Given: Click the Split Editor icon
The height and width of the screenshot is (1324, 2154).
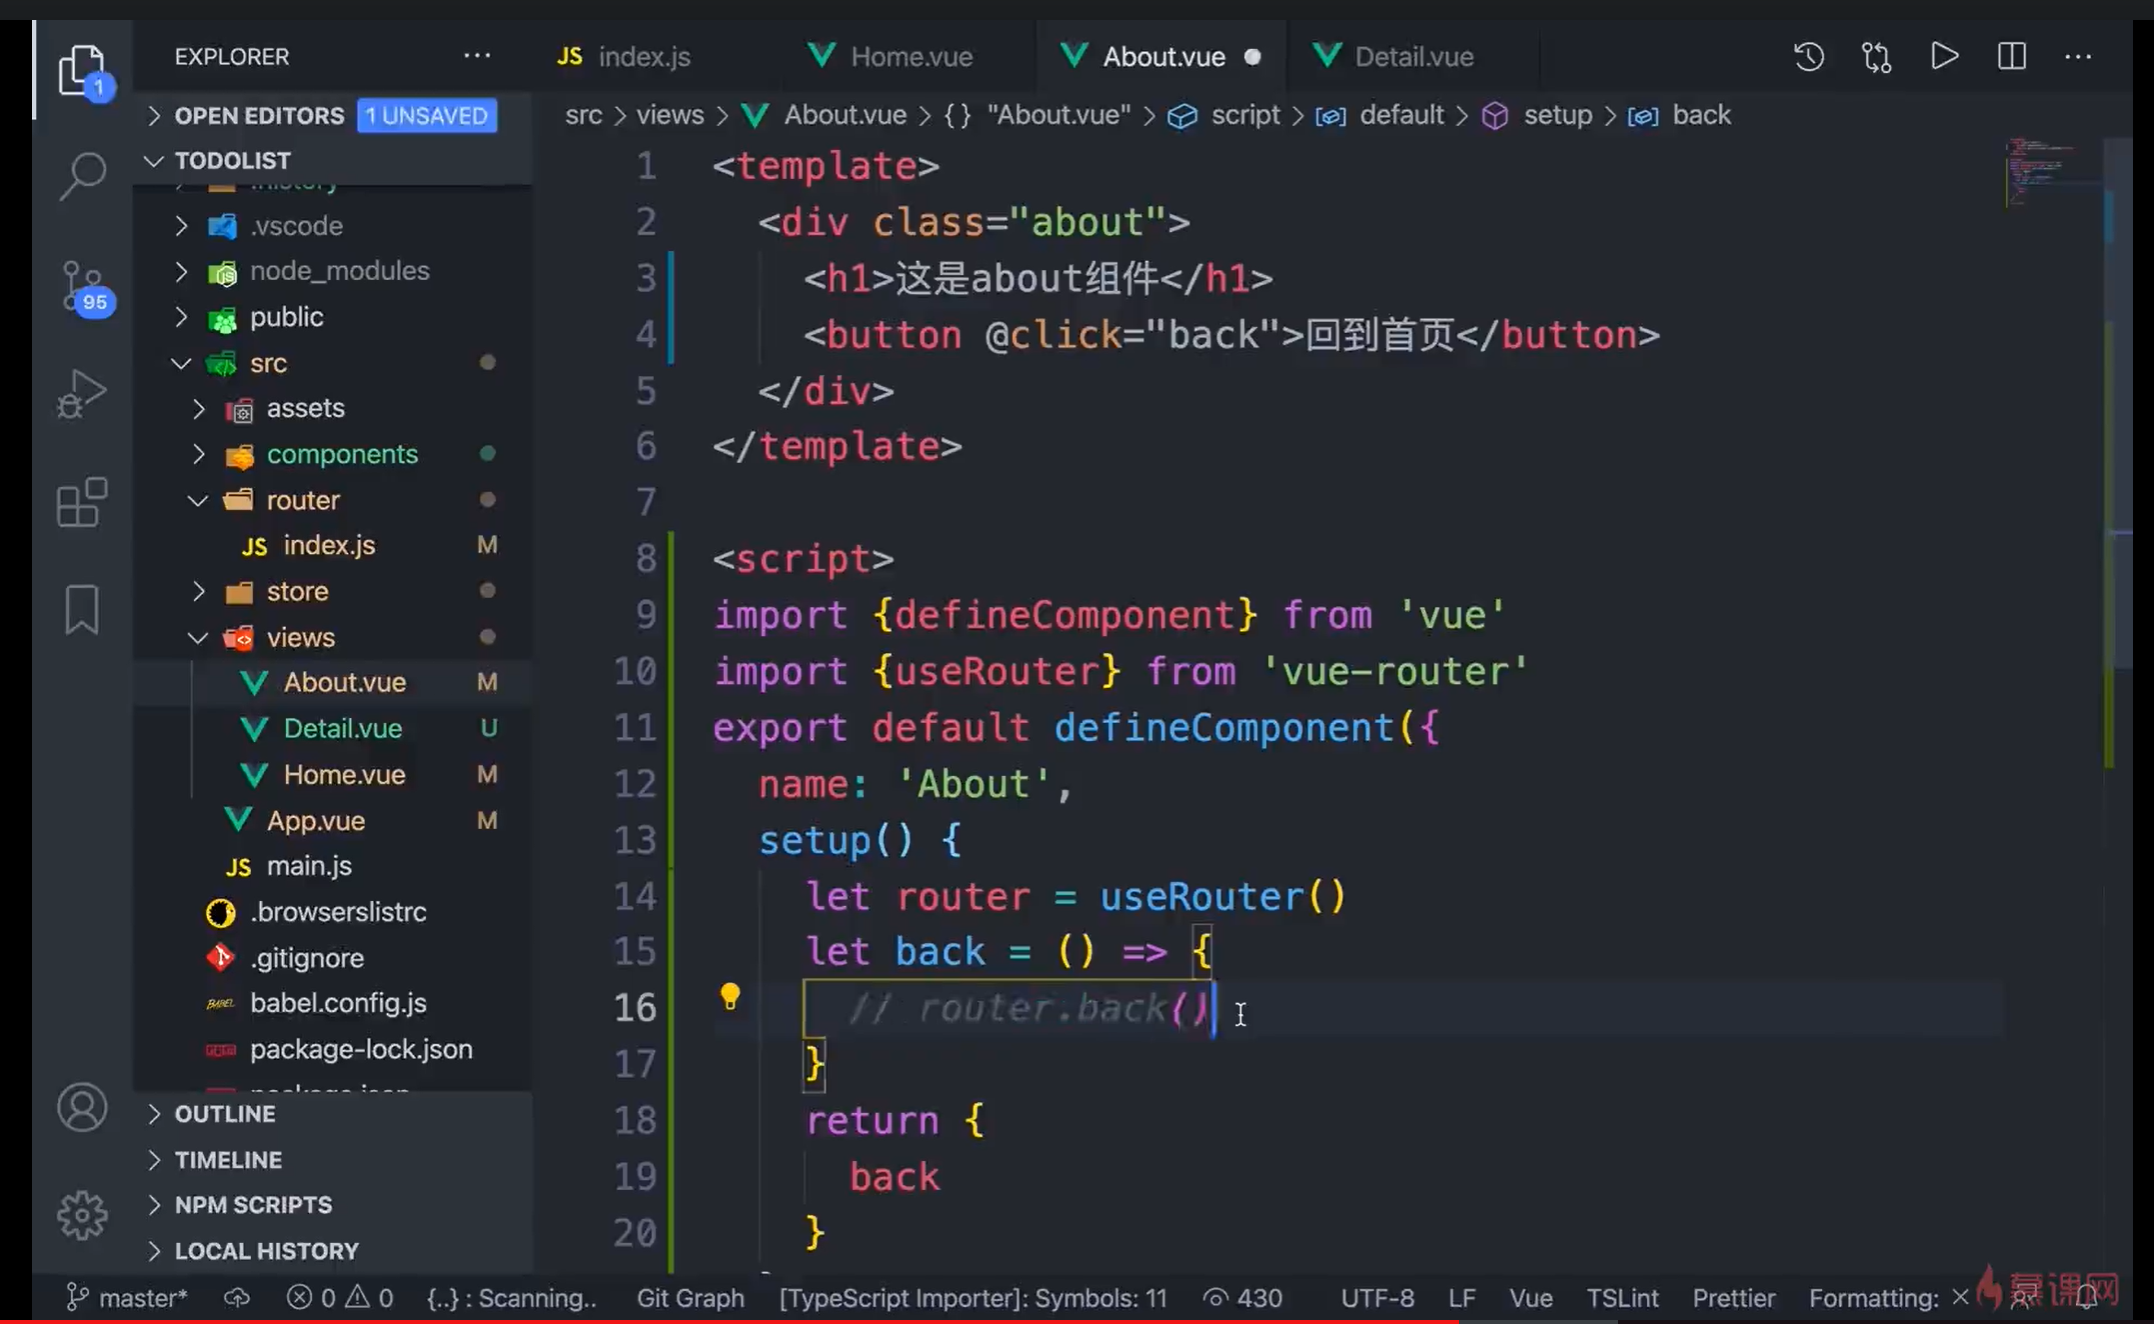Looking at the screenshot, I should click(x=2011, y=57).
